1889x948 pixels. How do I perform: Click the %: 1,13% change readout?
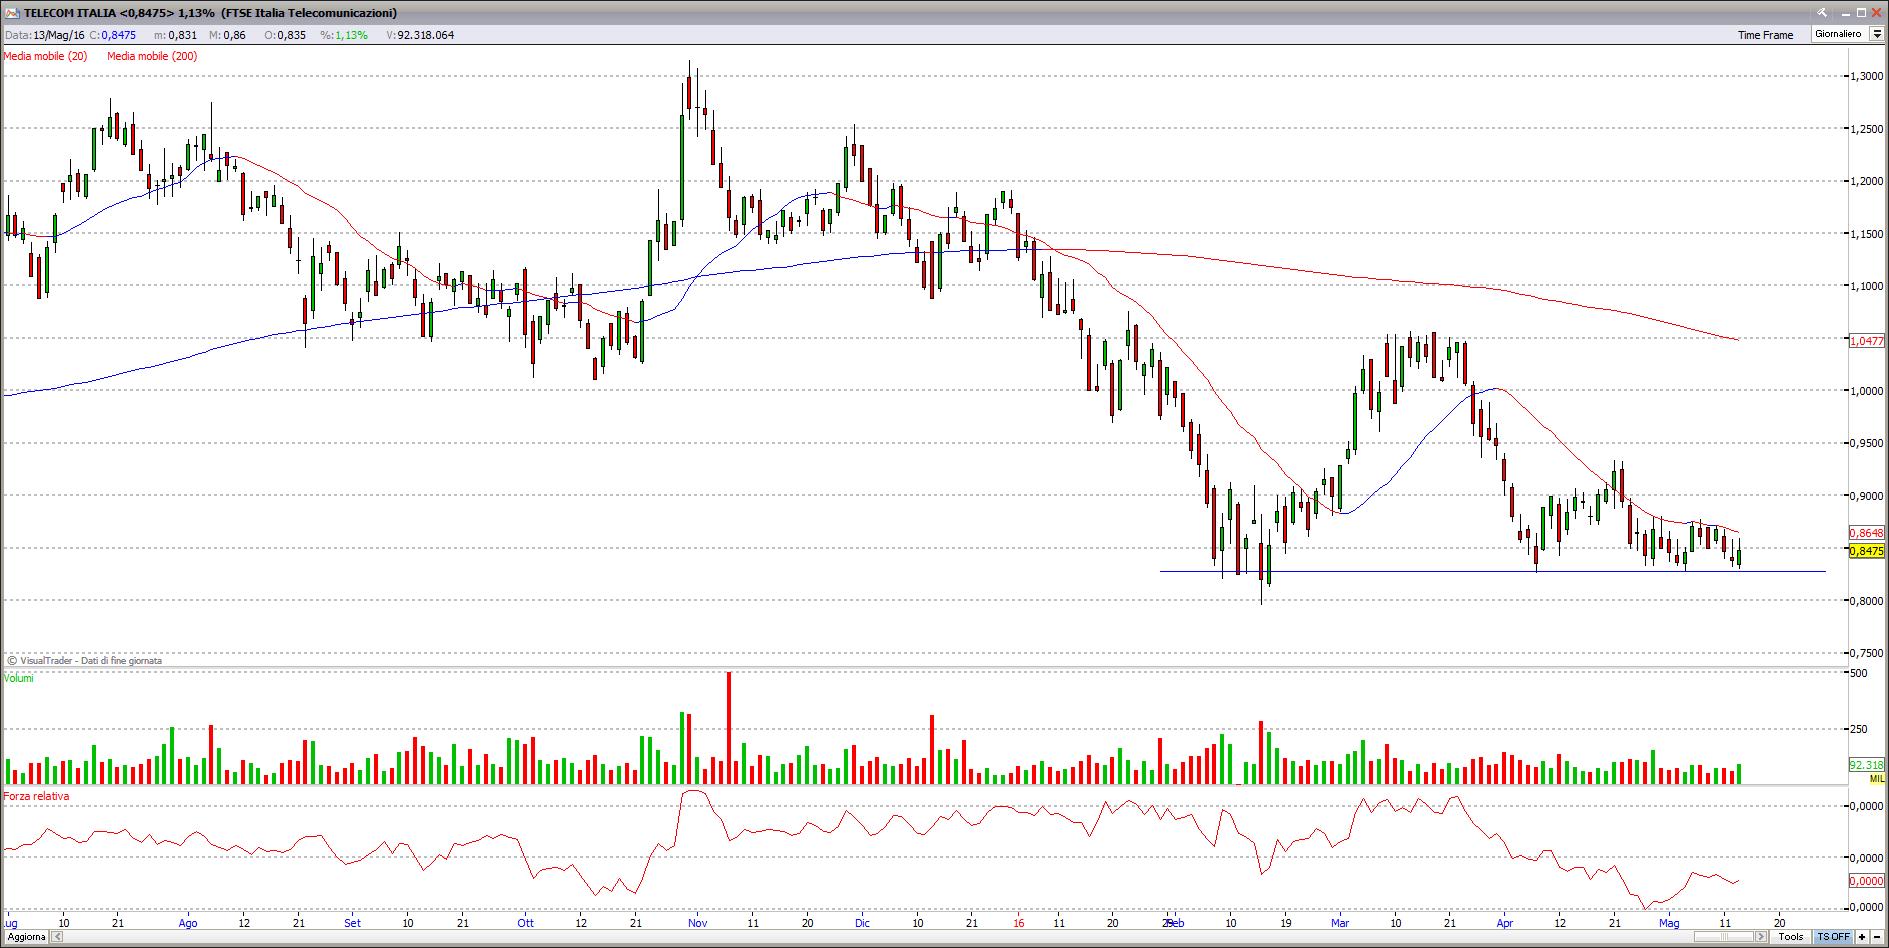point(343,35)
